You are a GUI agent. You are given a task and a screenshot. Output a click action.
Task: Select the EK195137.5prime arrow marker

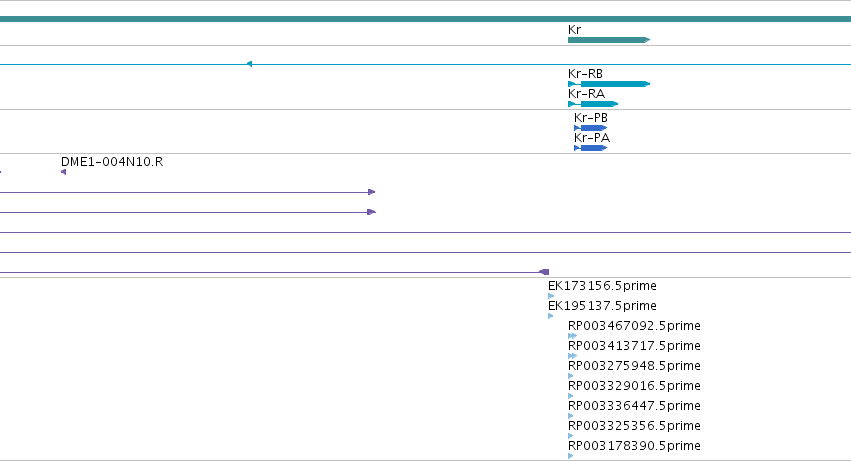point(551,316)
